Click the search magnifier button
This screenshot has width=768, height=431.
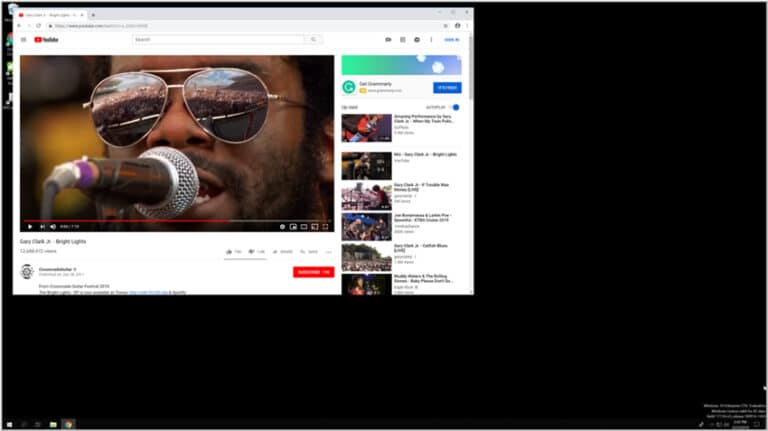[x=313, y=40]
